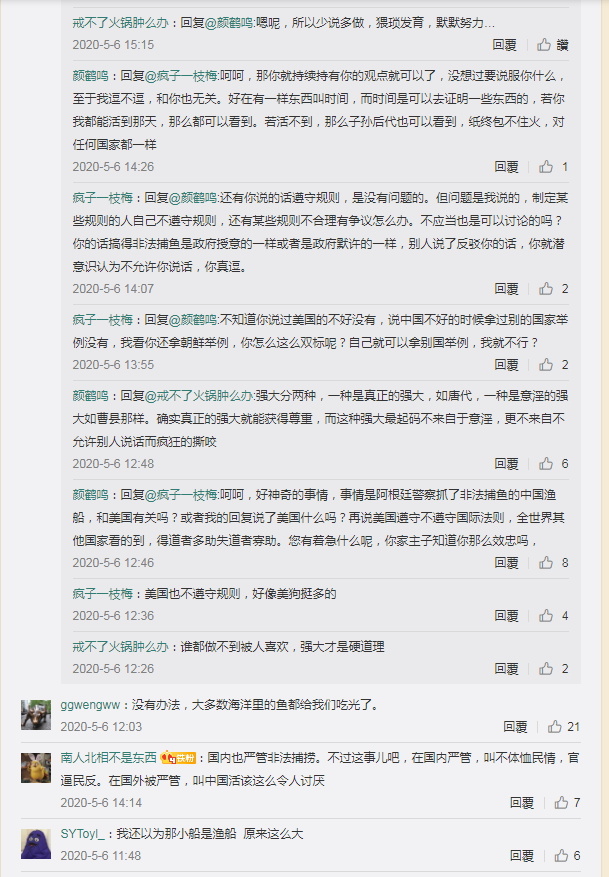Like the comment by ggwengww with 21 likes

(x=555, y=727)
